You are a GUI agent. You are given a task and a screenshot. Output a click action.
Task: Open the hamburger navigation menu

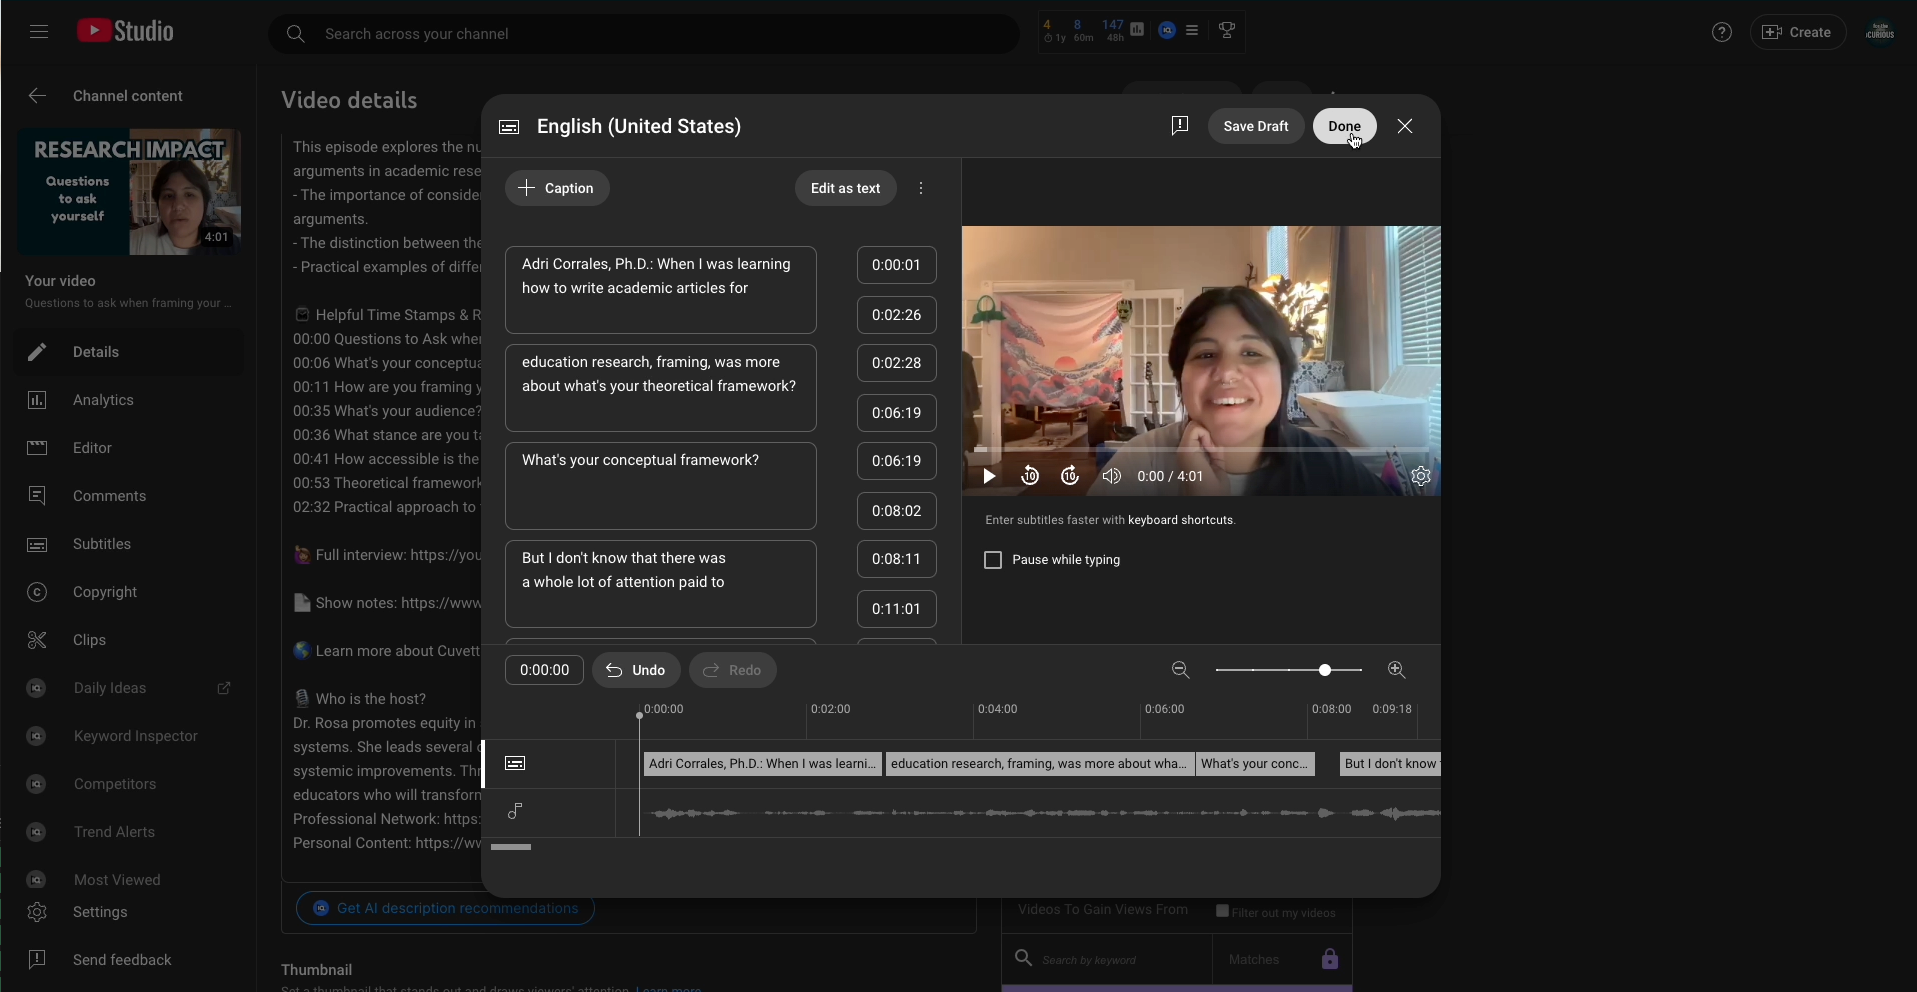(38, 31)
